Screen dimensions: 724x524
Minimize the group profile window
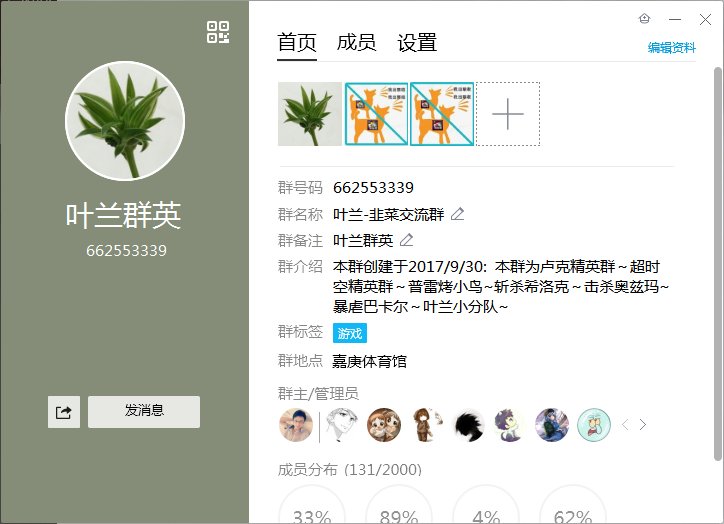[675, 19]
